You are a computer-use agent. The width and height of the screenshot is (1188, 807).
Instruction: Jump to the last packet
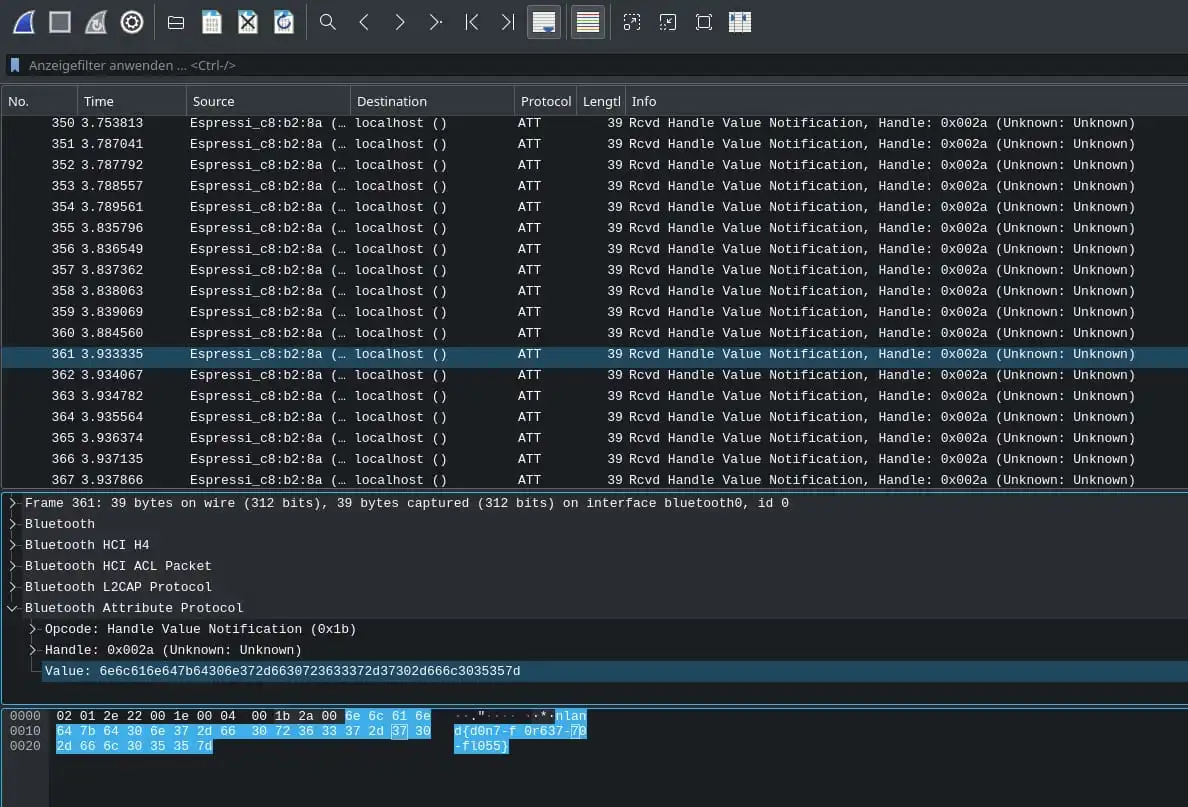pyautogui.click(x=508, y=22)
